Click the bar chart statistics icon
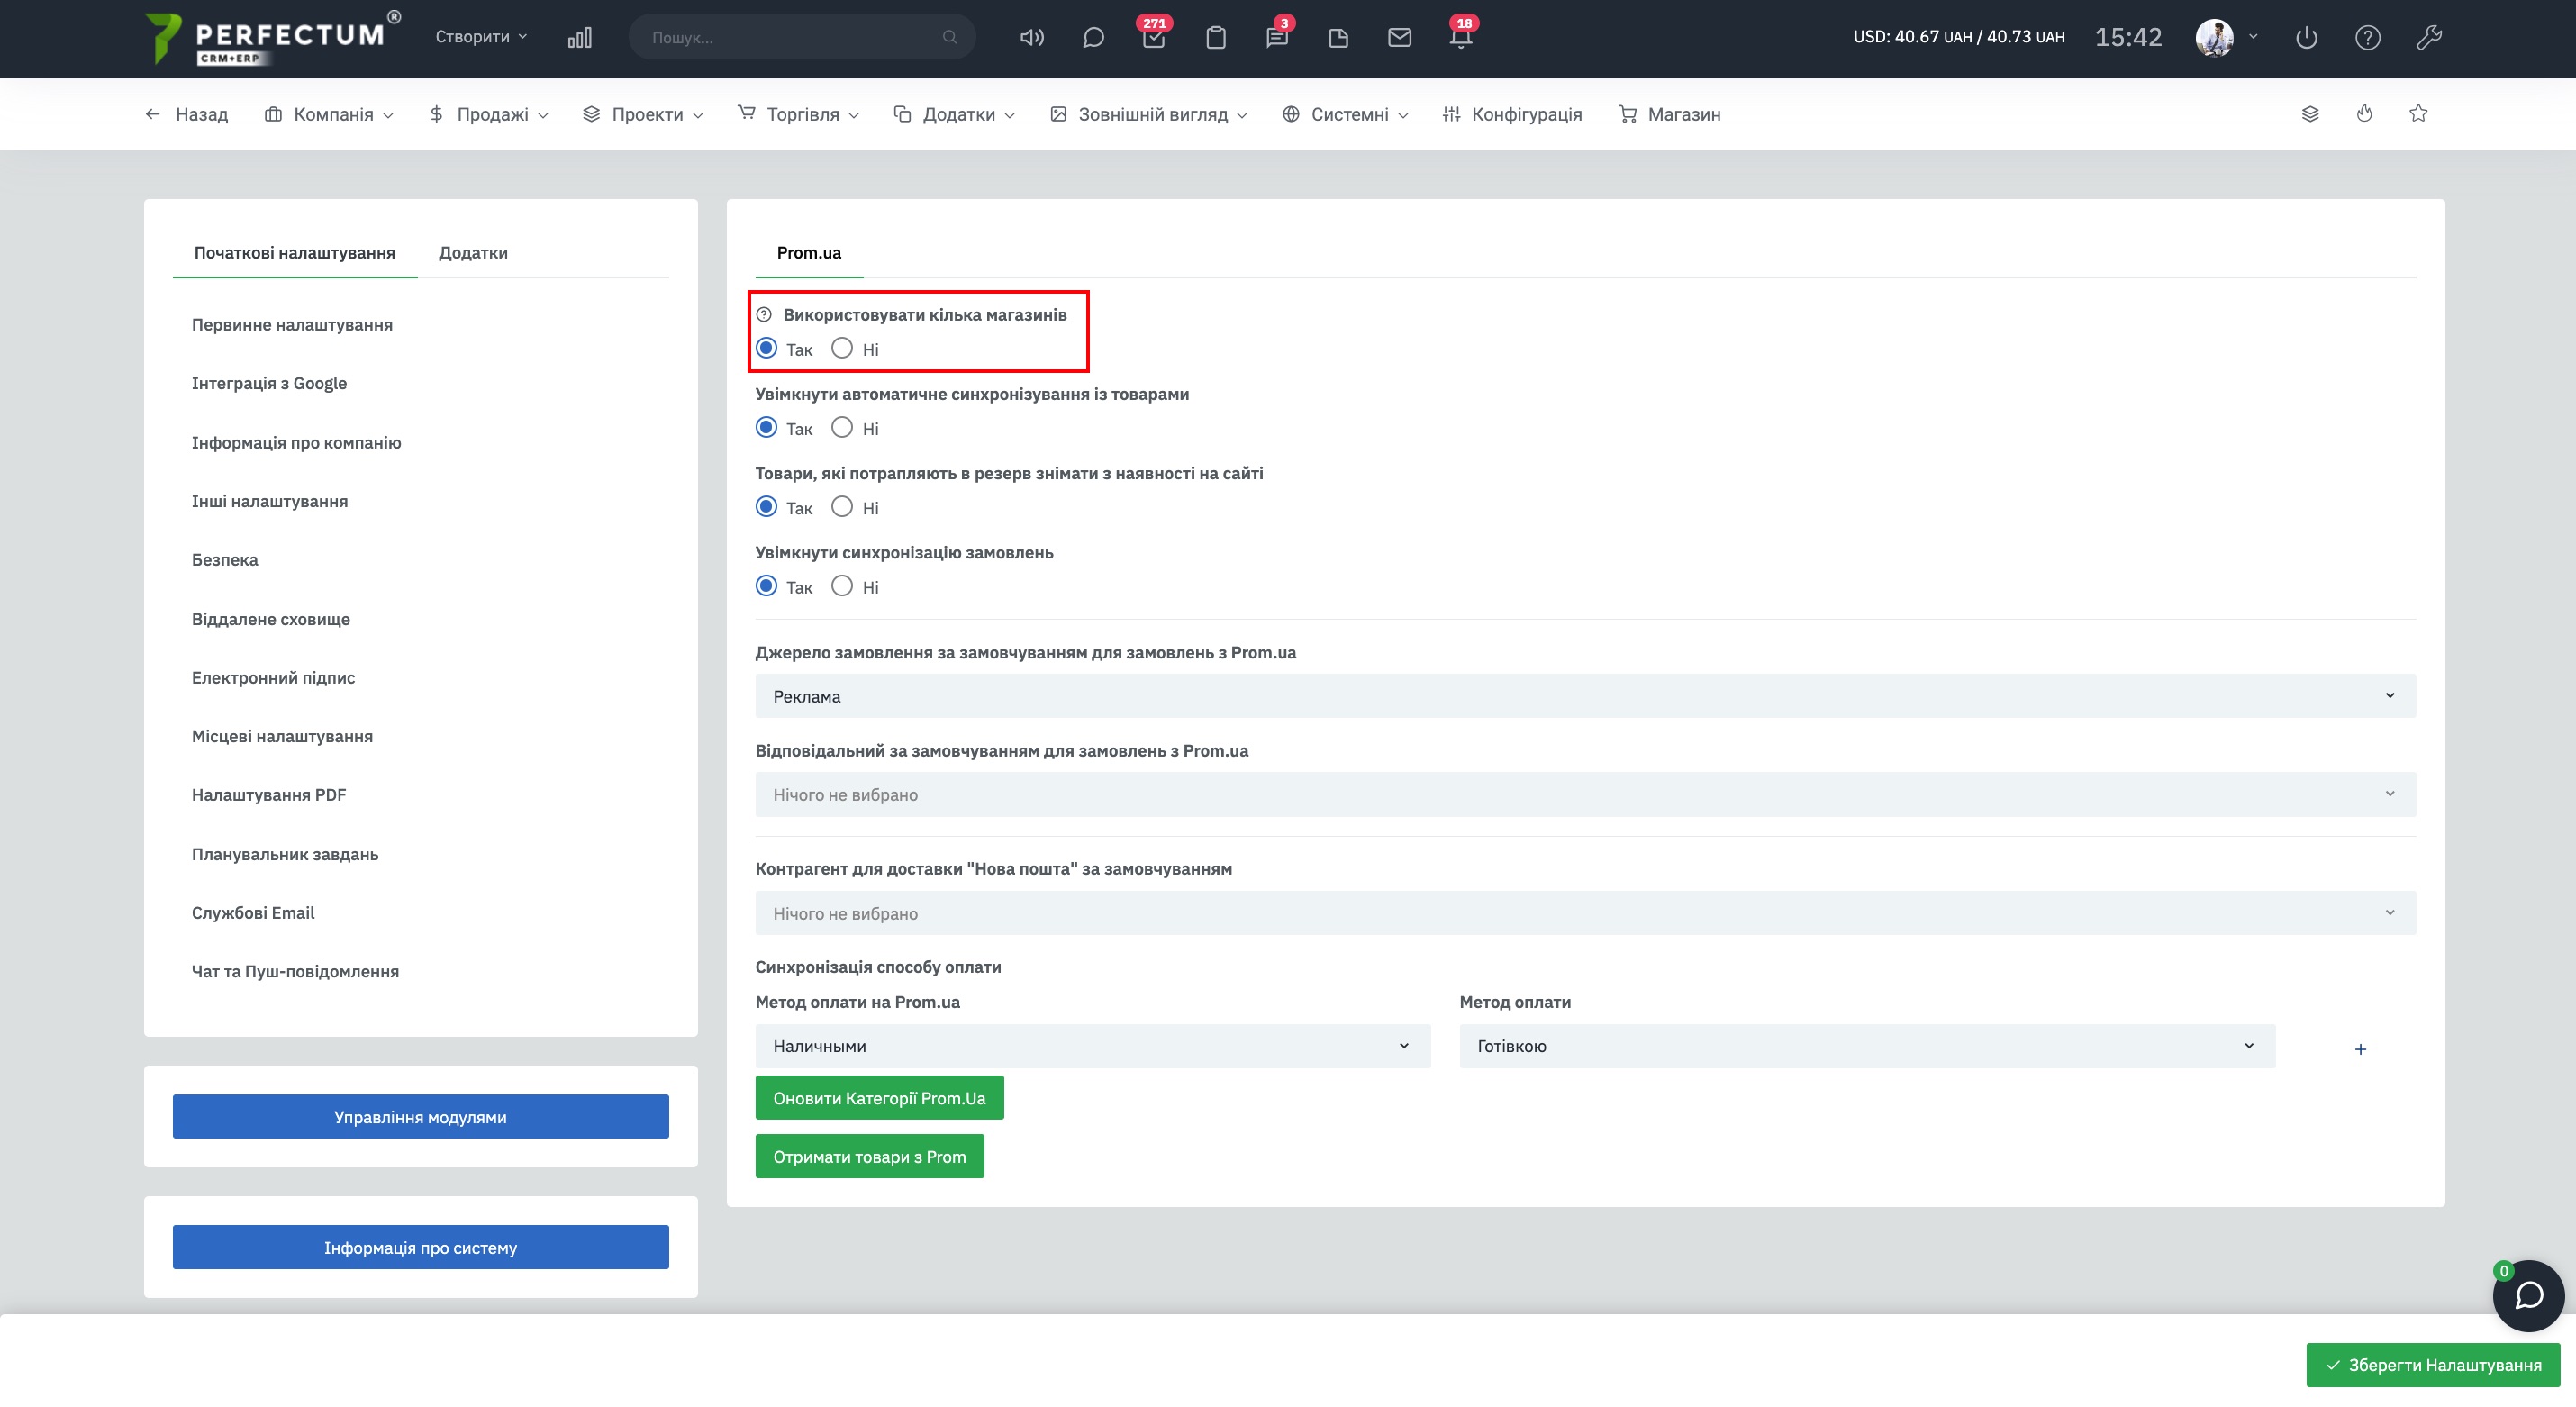Screen dimensions: 2576x1407 click(x=579, y=38)
